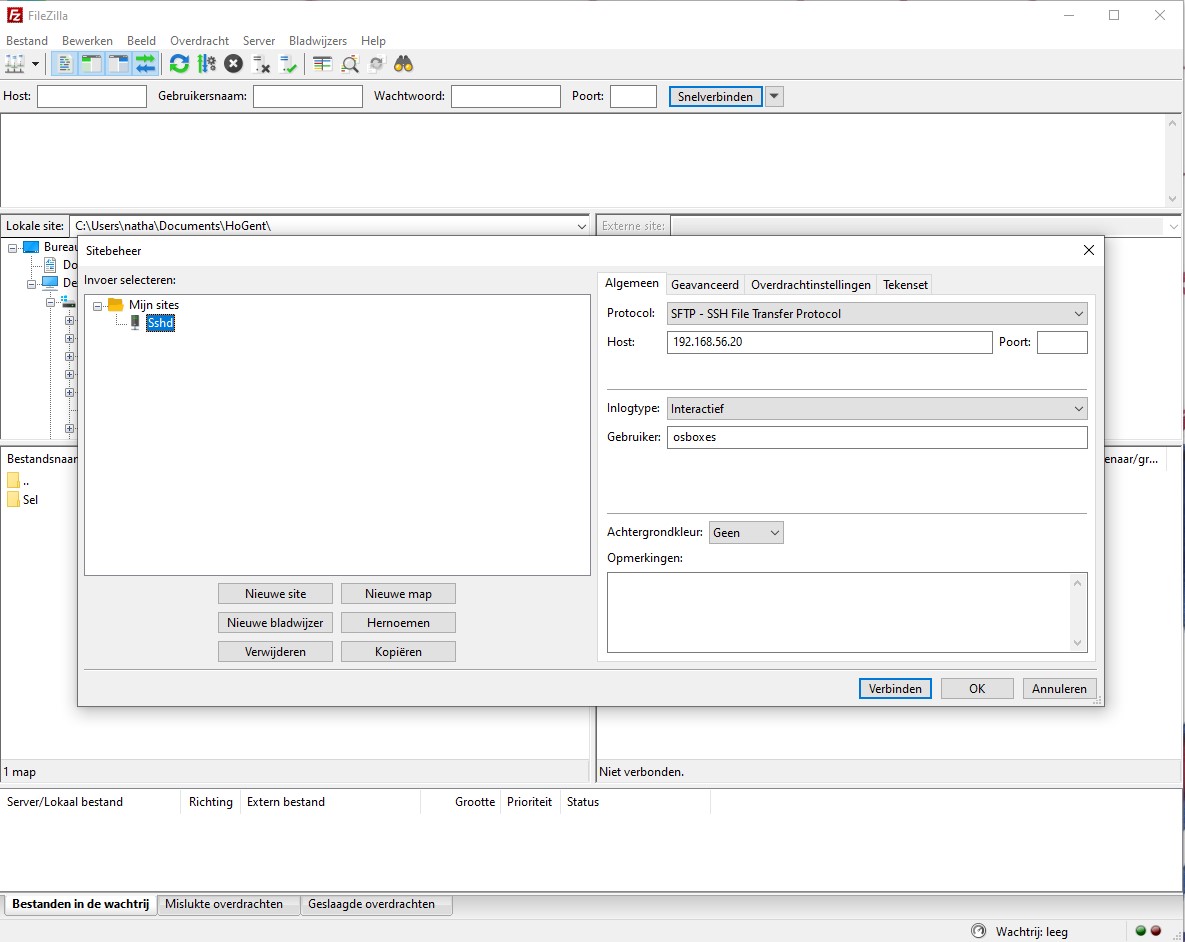Click the Prioriteit queue column header
Screen dimensions: 1185x942
pos(530,802)
